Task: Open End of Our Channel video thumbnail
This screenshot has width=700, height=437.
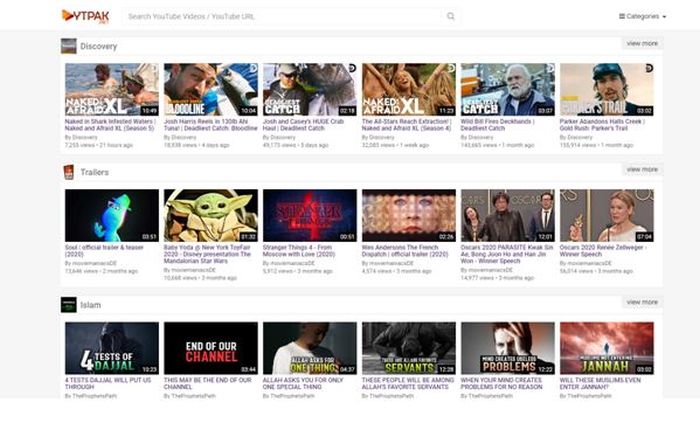Action: [210, 347]
